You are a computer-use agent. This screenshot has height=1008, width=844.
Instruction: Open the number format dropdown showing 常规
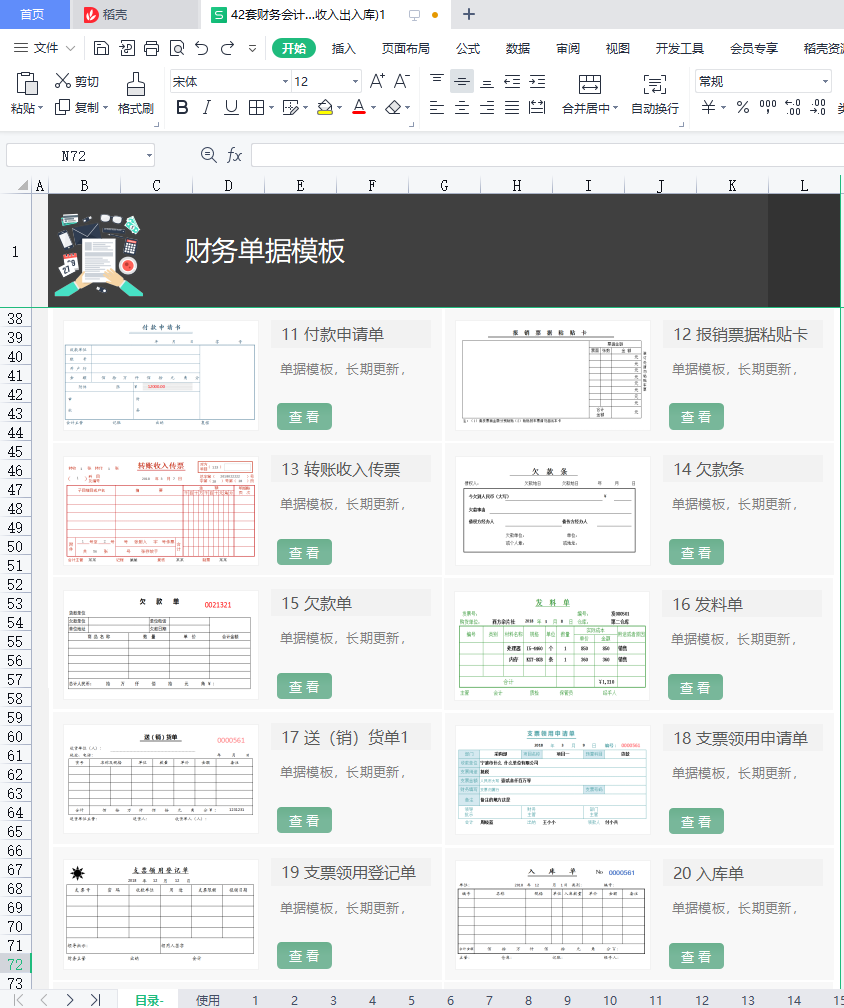coord(825,82)
